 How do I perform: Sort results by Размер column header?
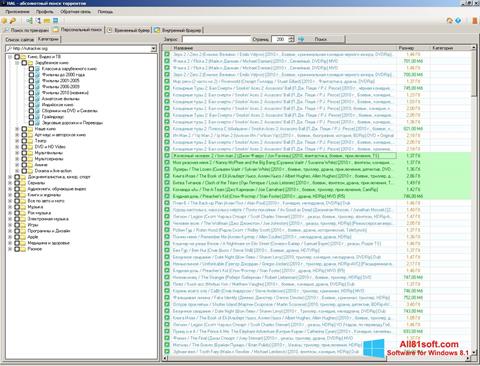click(413, 48)
